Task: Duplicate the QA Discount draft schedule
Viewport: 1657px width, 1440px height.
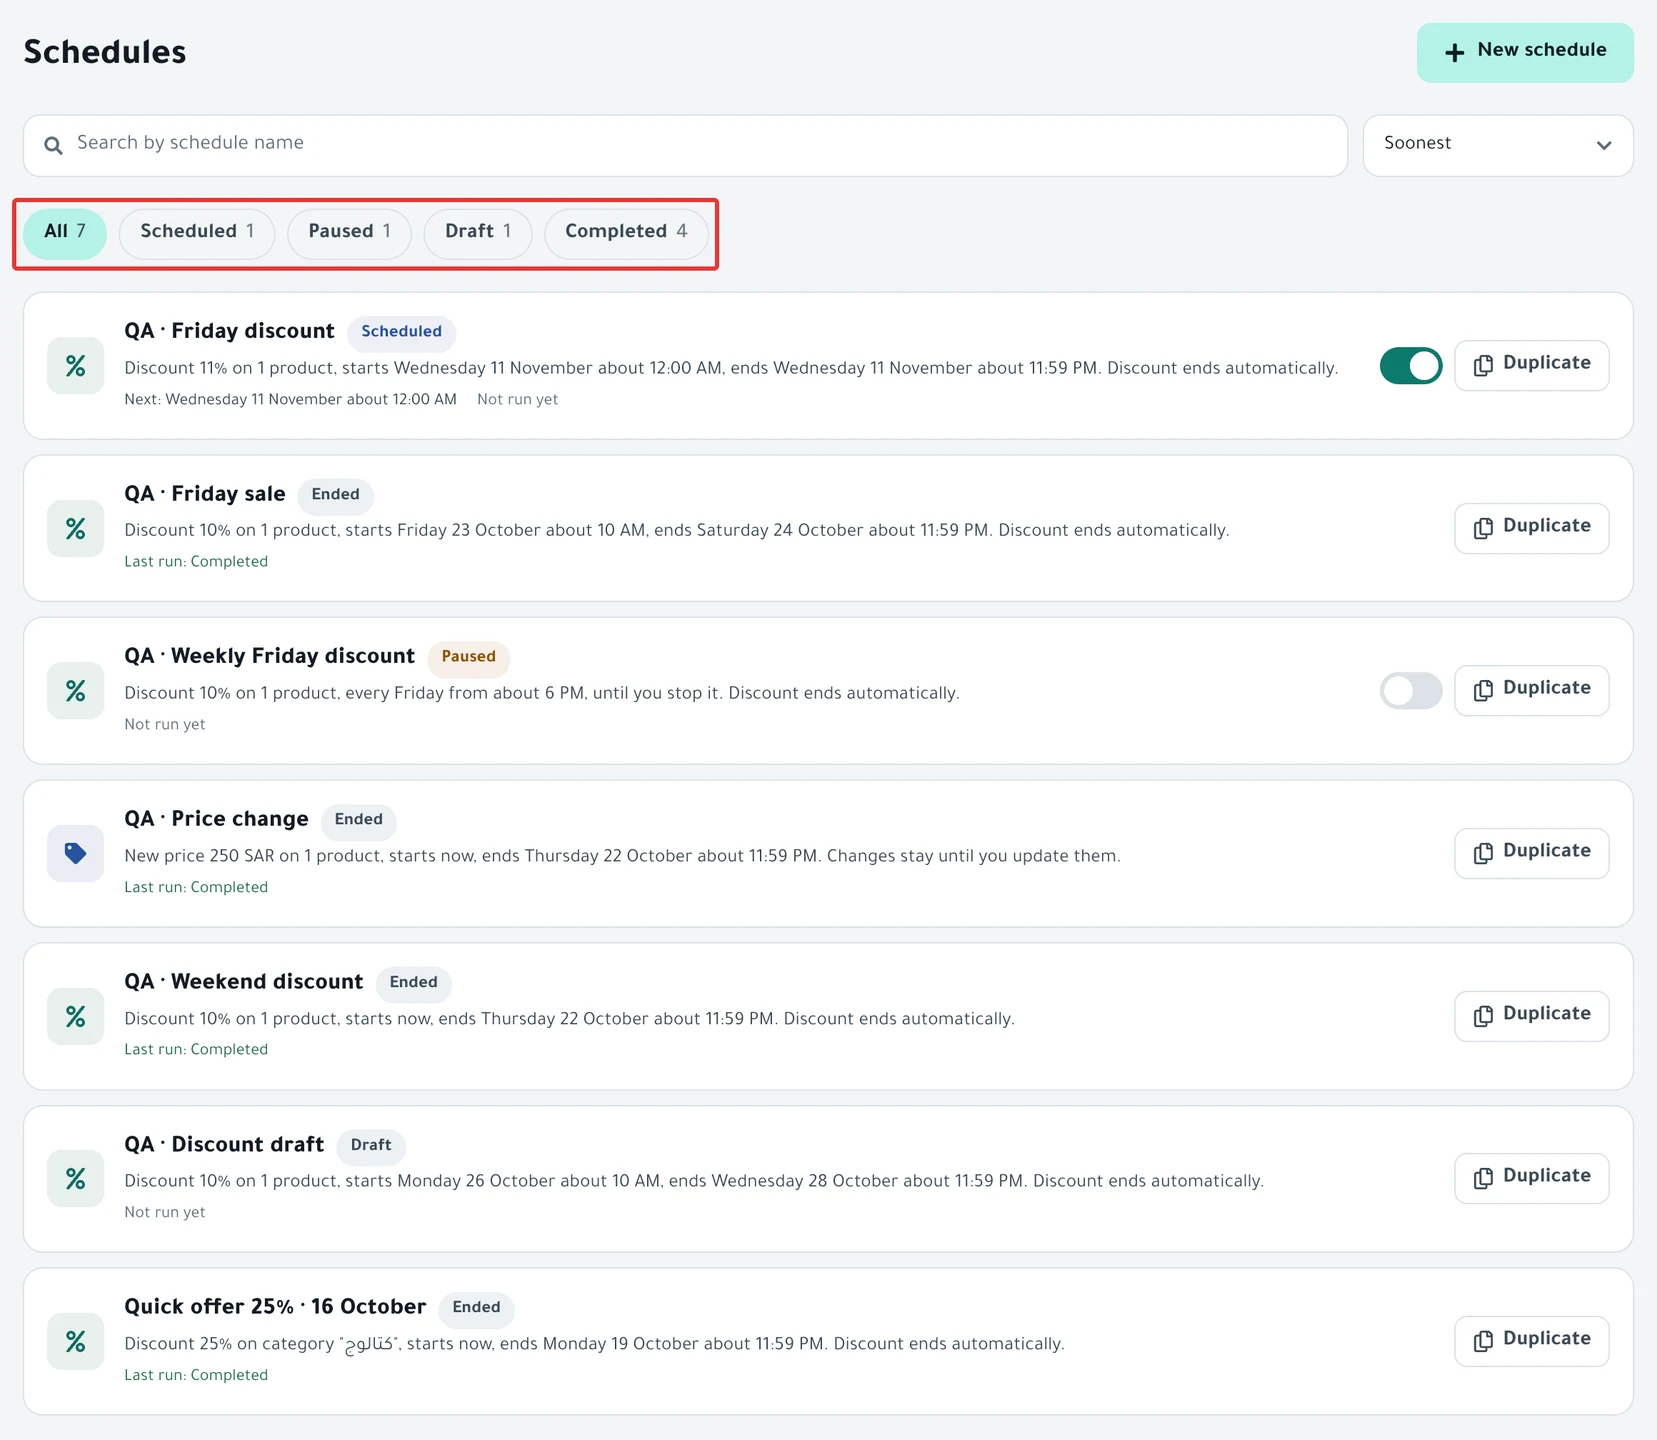Action: tap(1532, 1179)
